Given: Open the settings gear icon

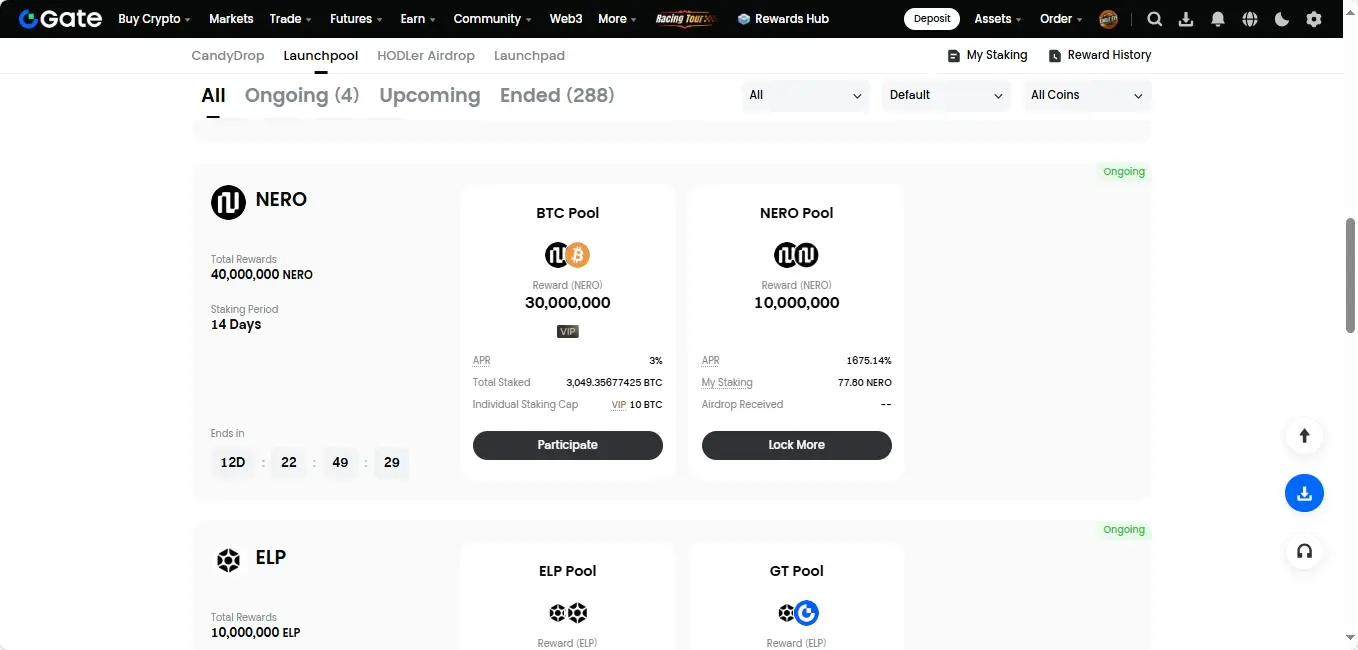Looking at the screenshot, I should (1314, 19).
